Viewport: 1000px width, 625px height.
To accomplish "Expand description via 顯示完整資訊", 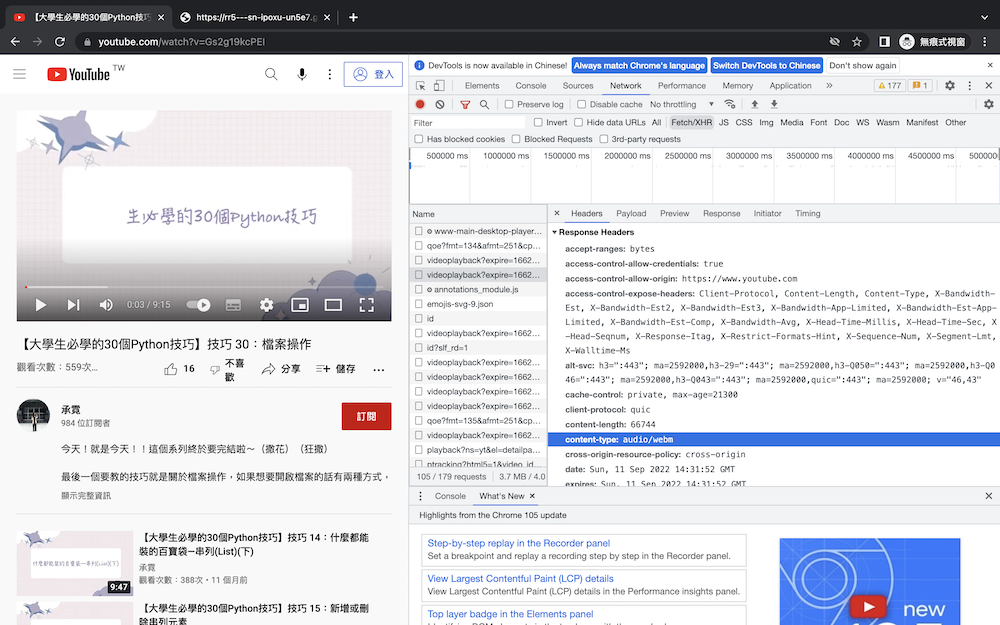I will click(x=86, y=496).
